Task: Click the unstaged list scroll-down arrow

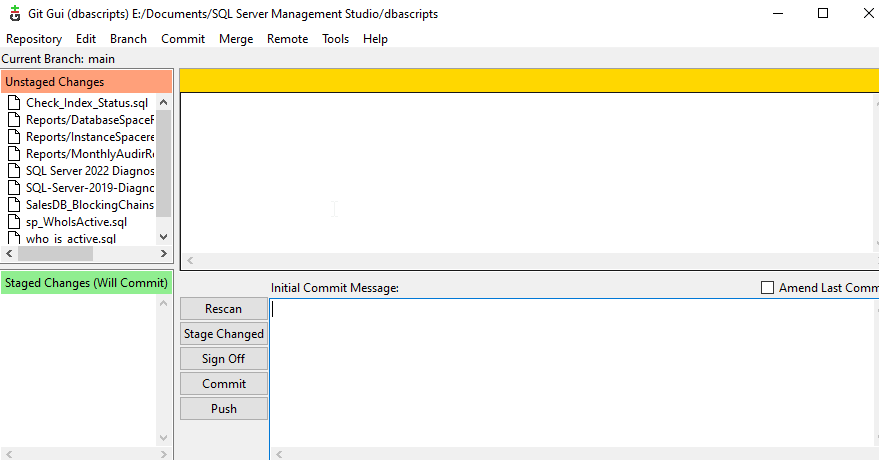Action: [165, 237]
